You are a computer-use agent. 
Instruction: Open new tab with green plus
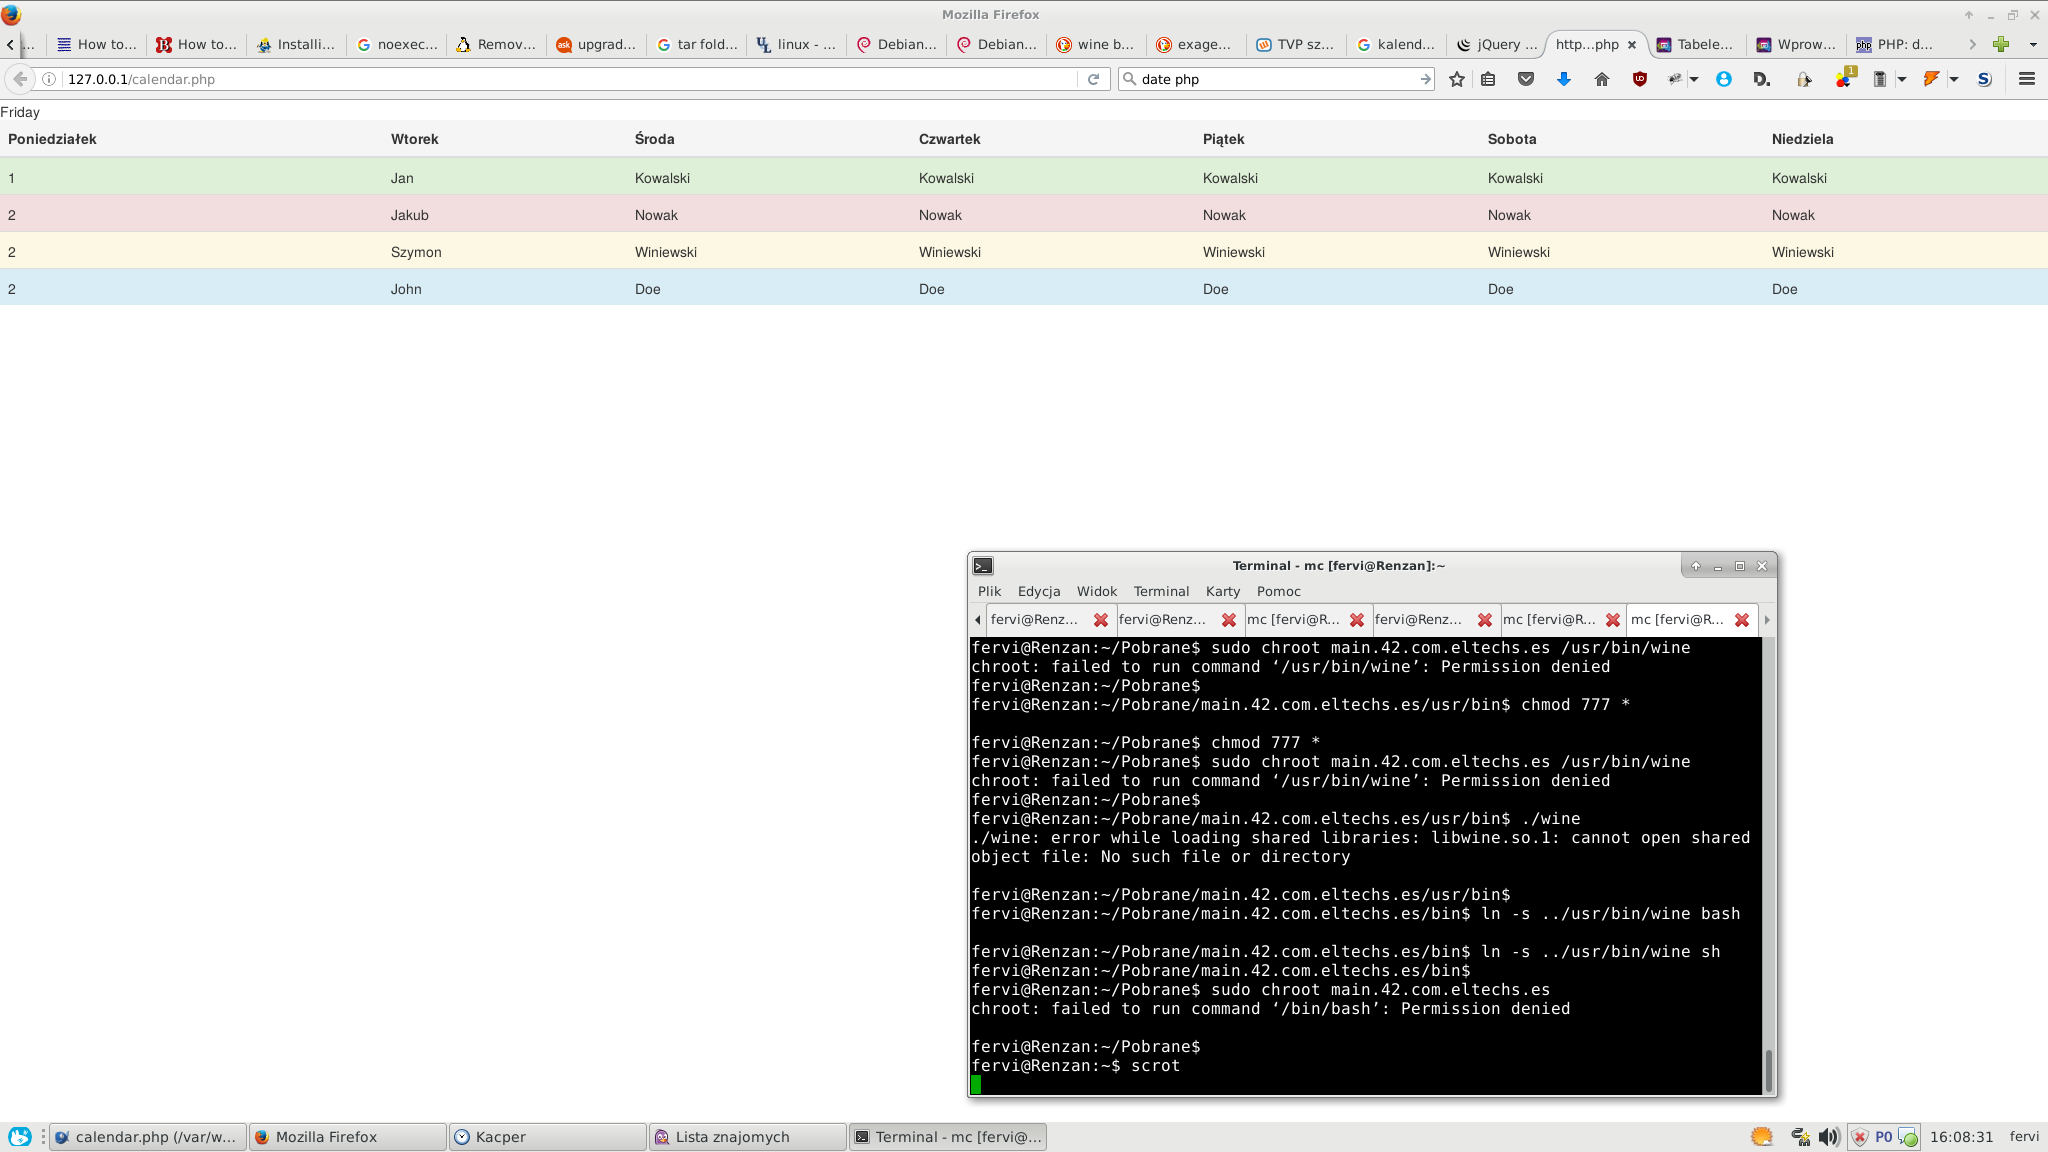2001,44
